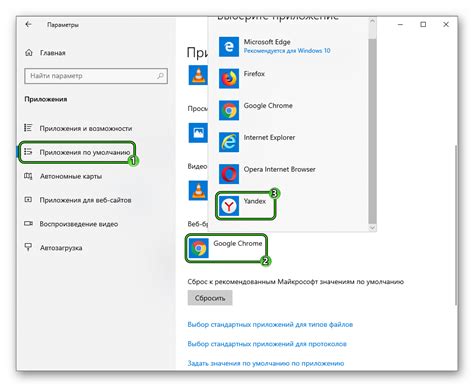Click the Chrome icon in popup list

click(x=229, y=110)
